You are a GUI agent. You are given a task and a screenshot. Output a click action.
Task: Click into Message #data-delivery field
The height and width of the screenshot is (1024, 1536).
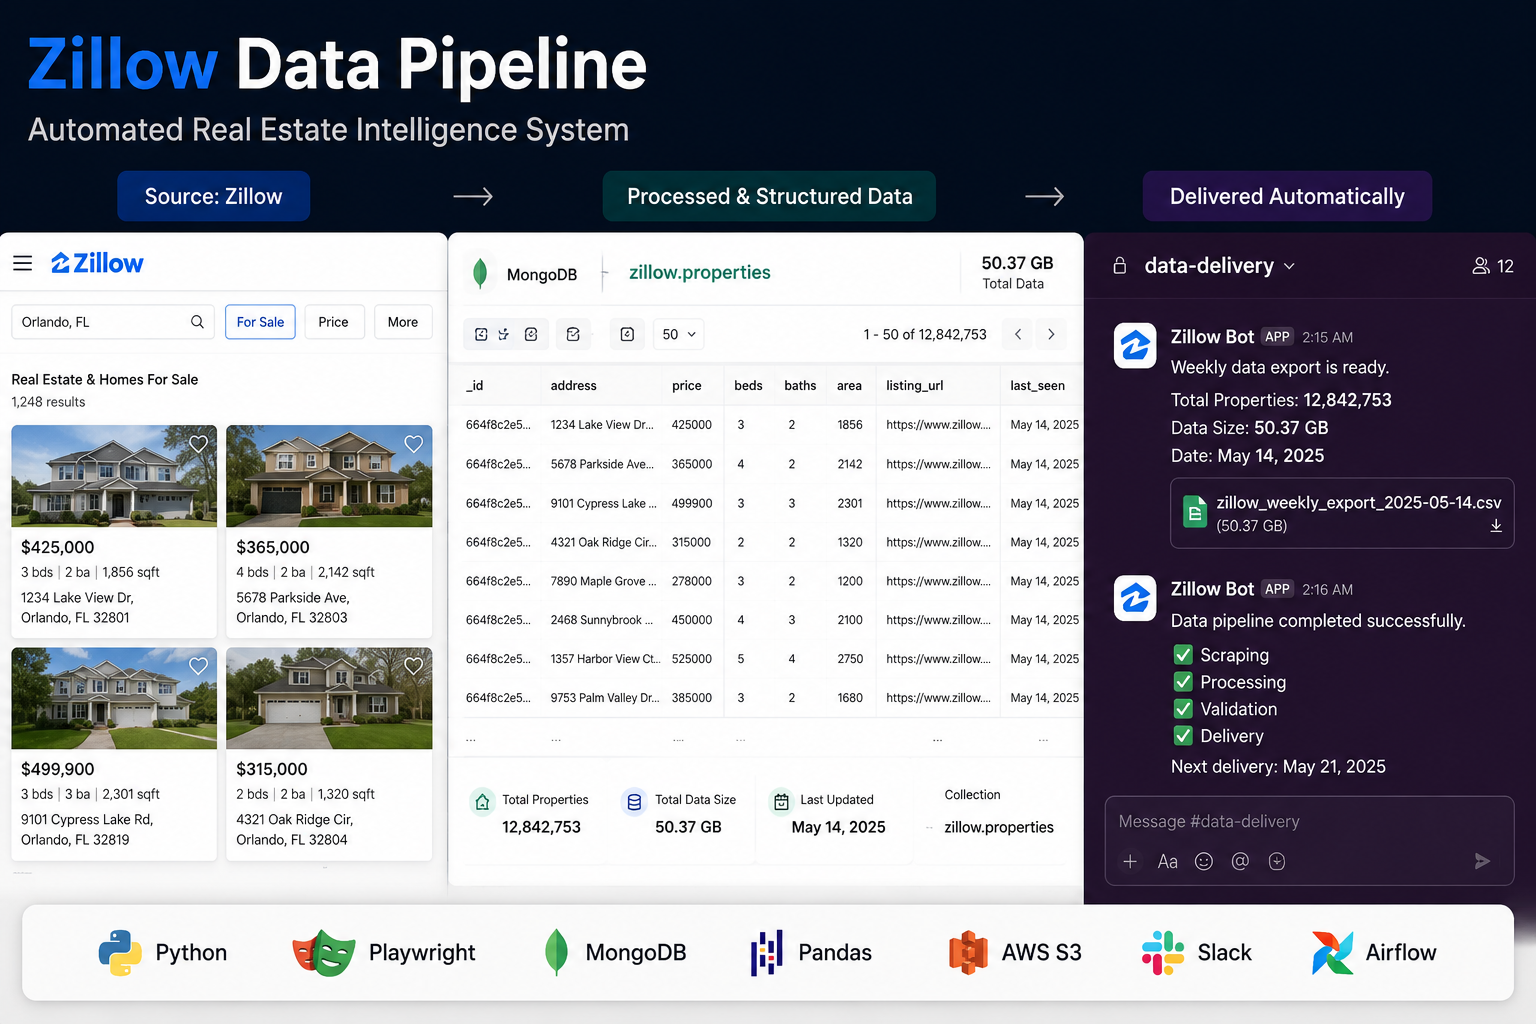[x=1309, y=821]
